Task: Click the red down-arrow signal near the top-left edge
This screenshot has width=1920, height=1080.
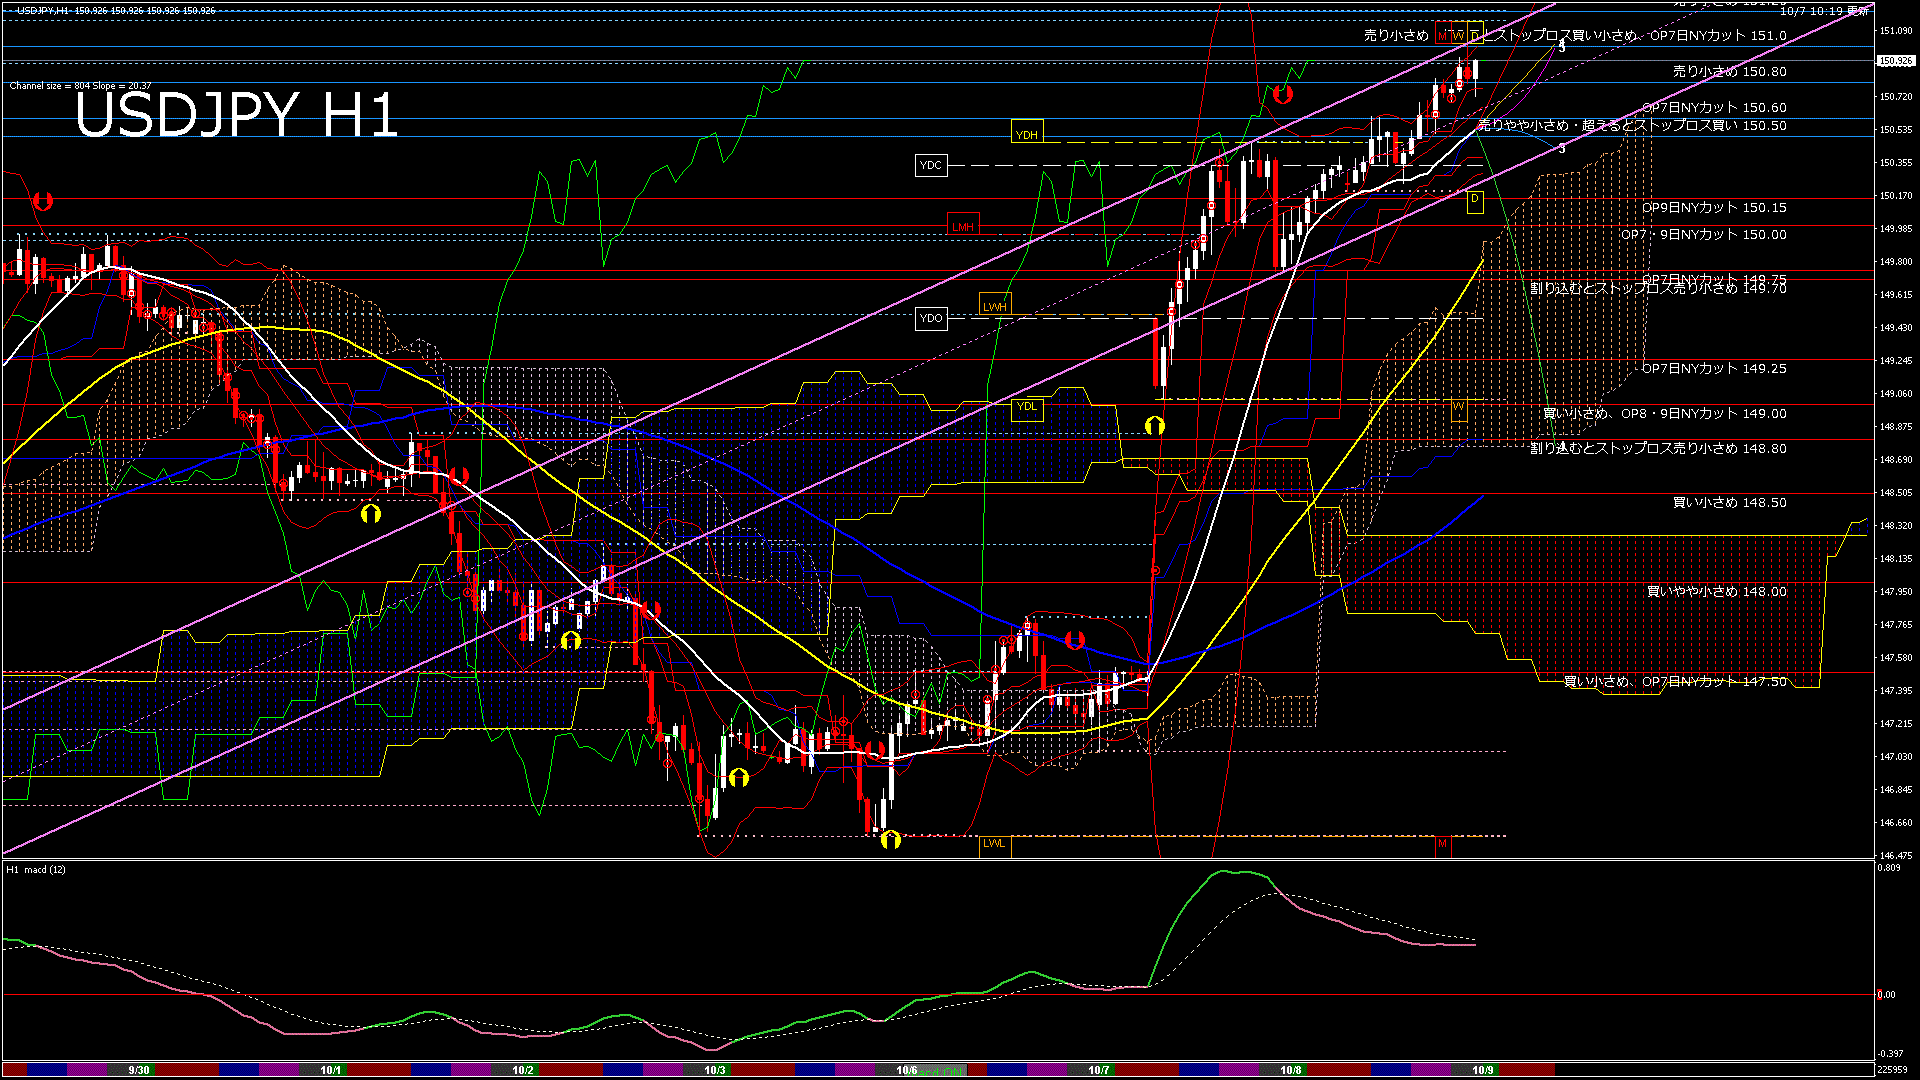Action: click(42, 201)
